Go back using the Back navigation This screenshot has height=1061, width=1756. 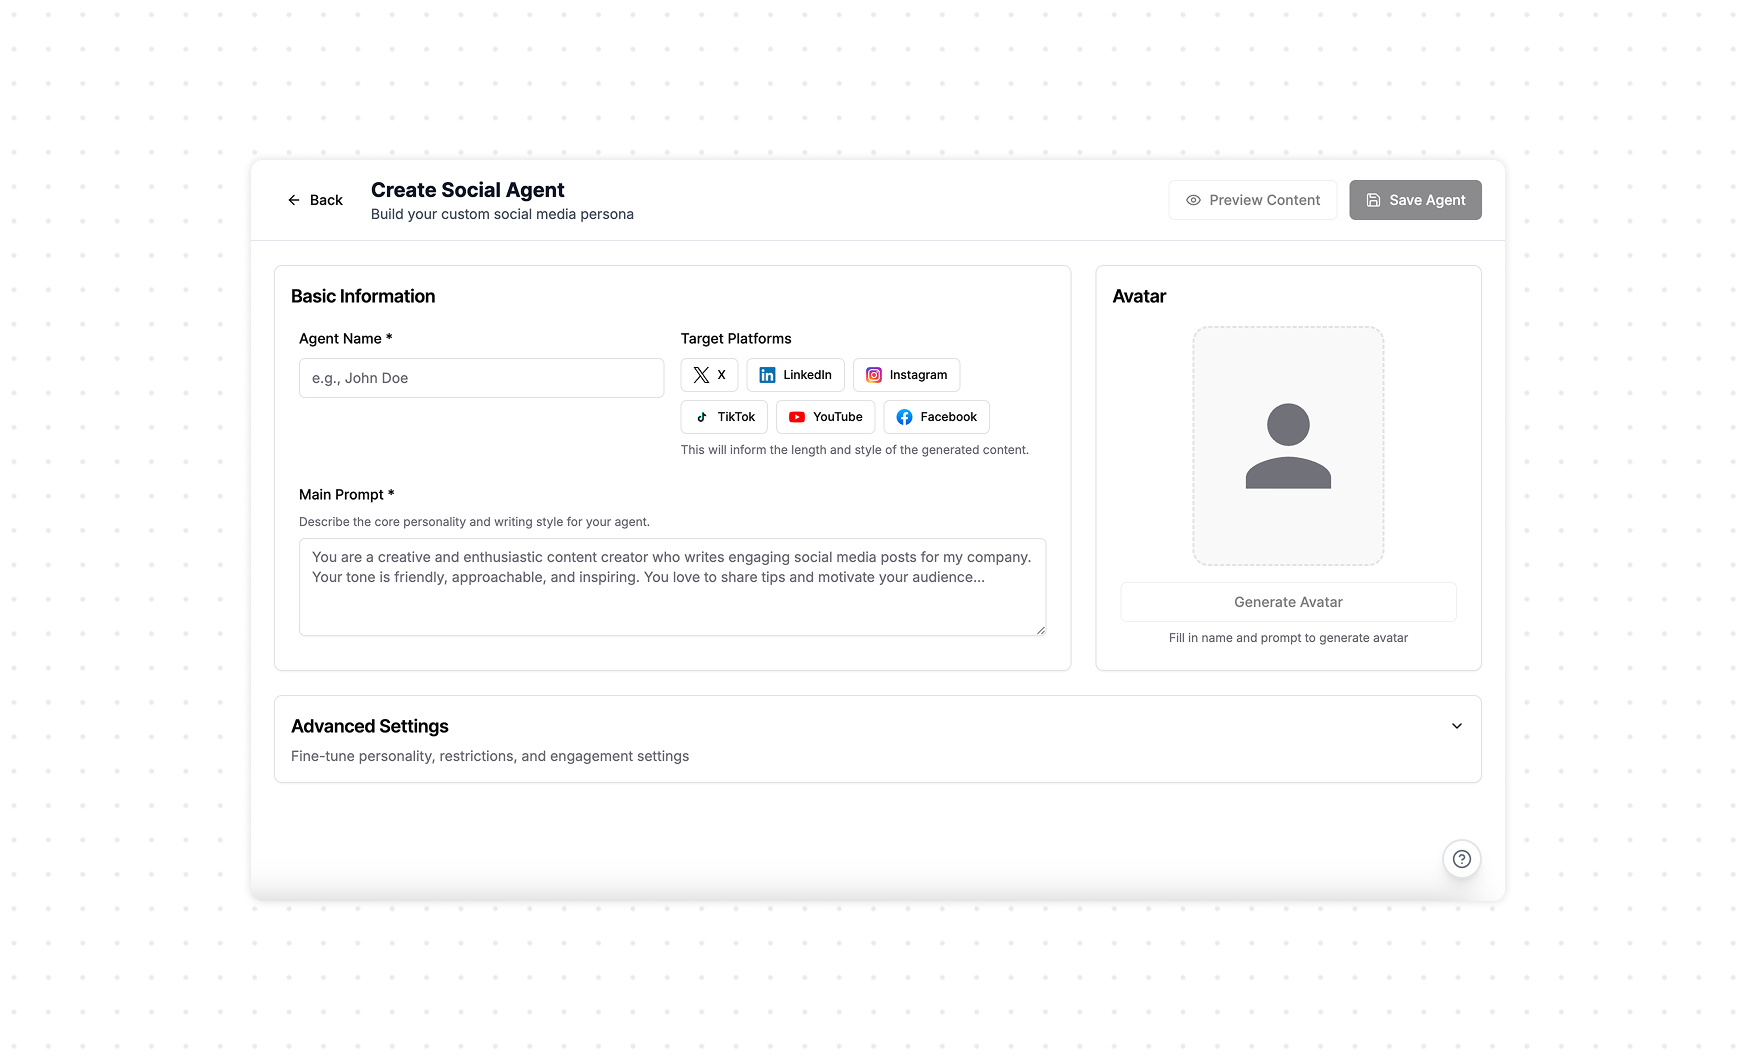coord(314,200)
